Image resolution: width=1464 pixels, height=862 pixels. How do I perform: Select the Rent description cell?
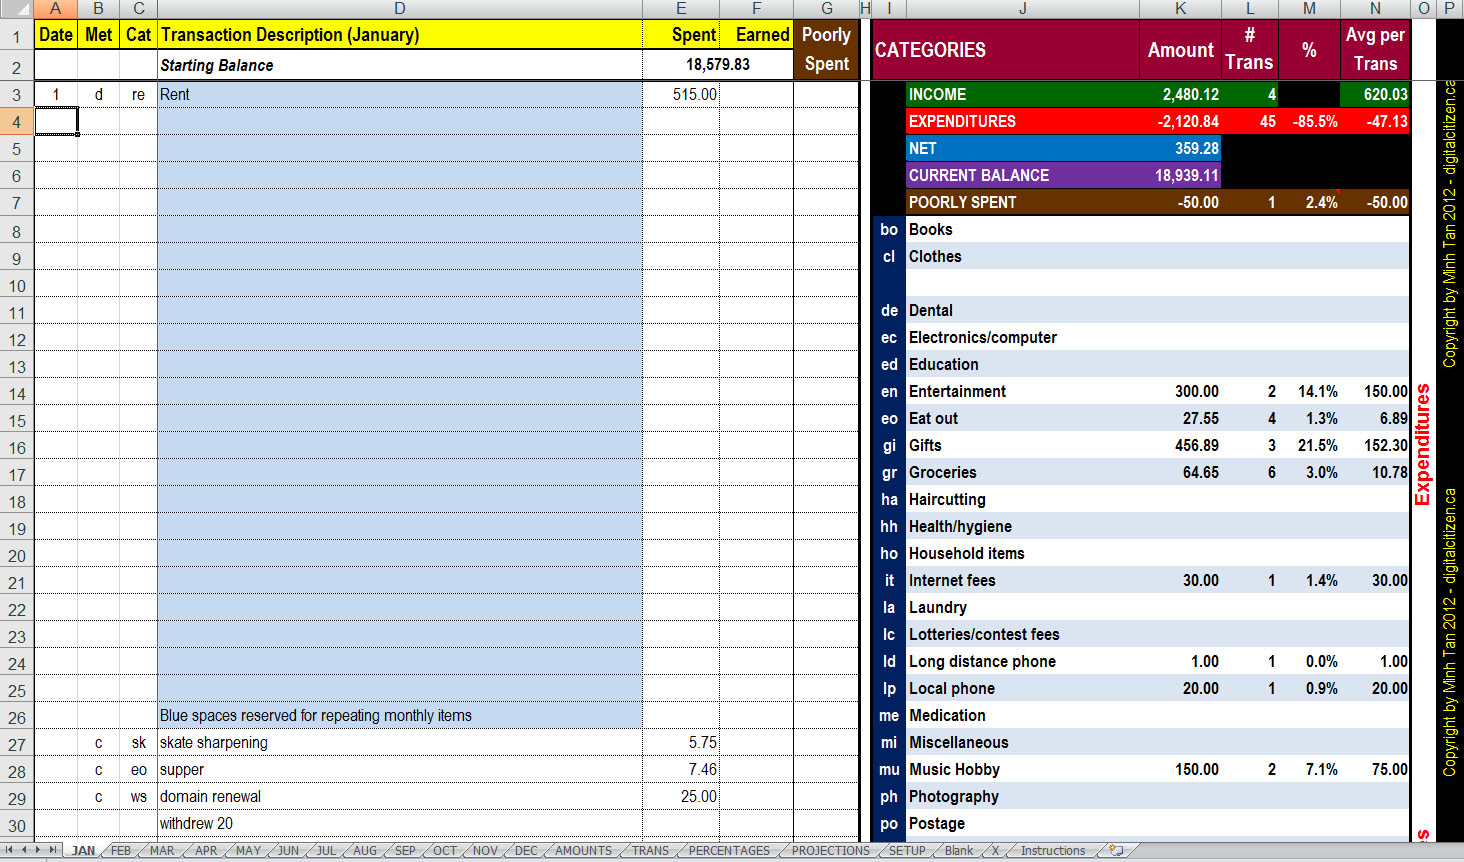pyautogui.click(x=399, y=95)
